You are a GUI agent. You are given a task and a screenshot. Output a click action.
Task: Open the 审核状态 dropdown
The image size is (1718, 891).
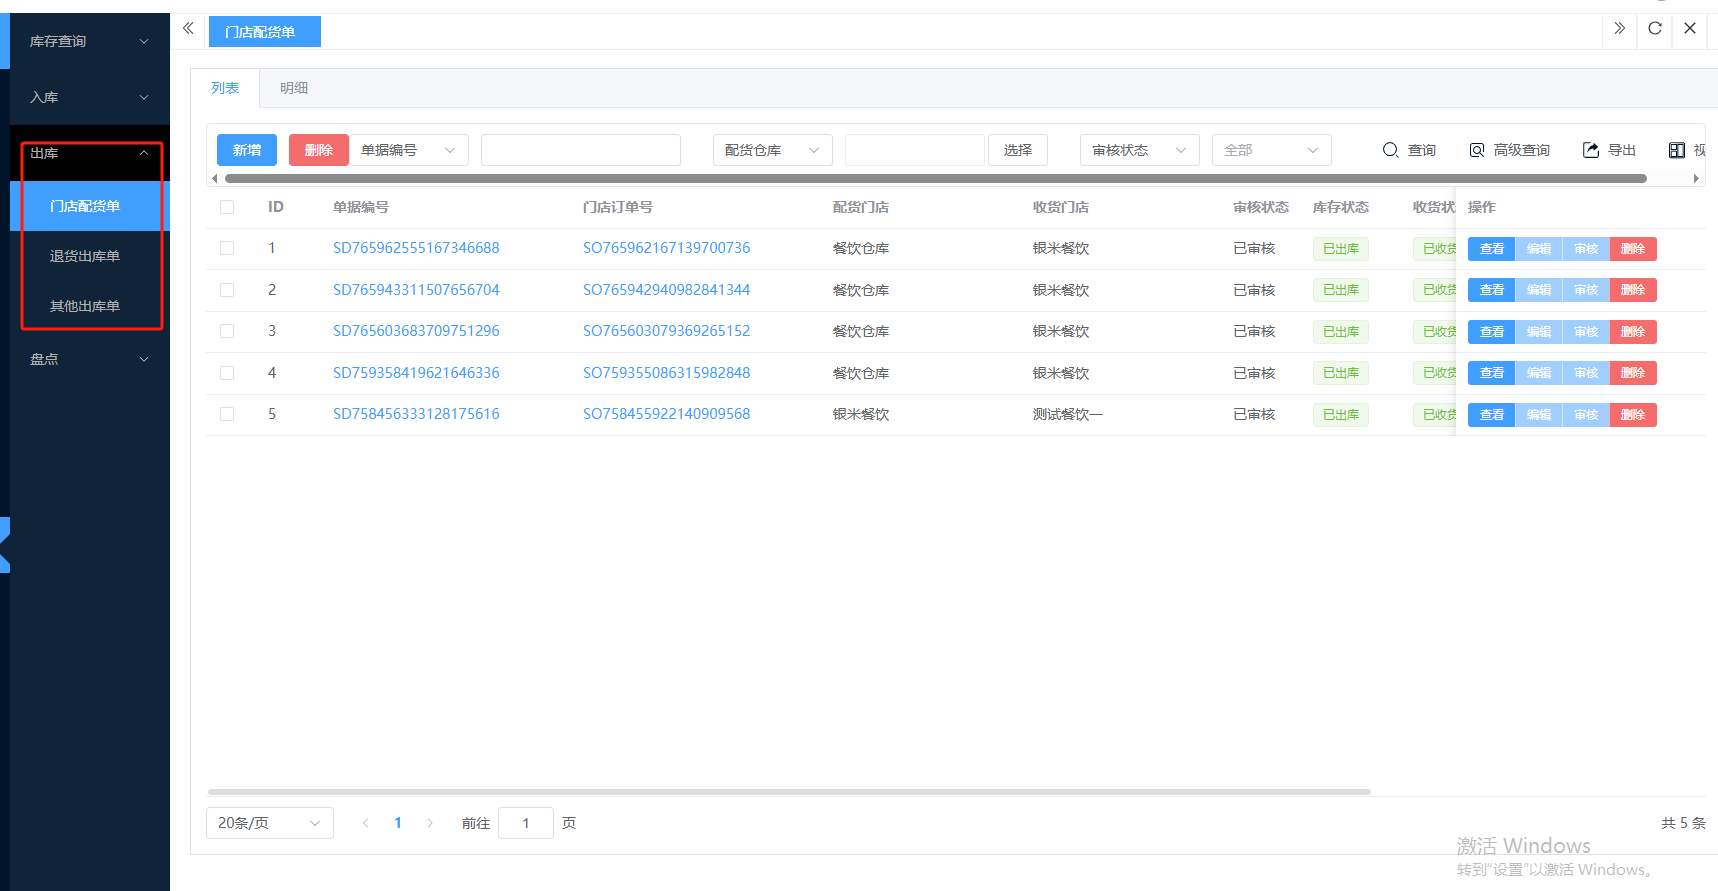coord(1139,150)
